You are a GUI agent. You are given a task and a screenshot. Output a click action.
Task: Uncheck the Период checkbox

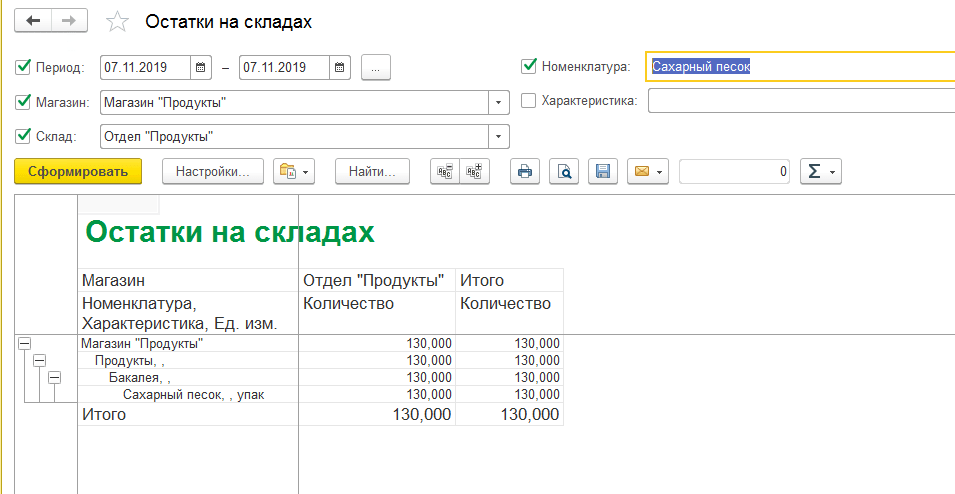(24, 68)
